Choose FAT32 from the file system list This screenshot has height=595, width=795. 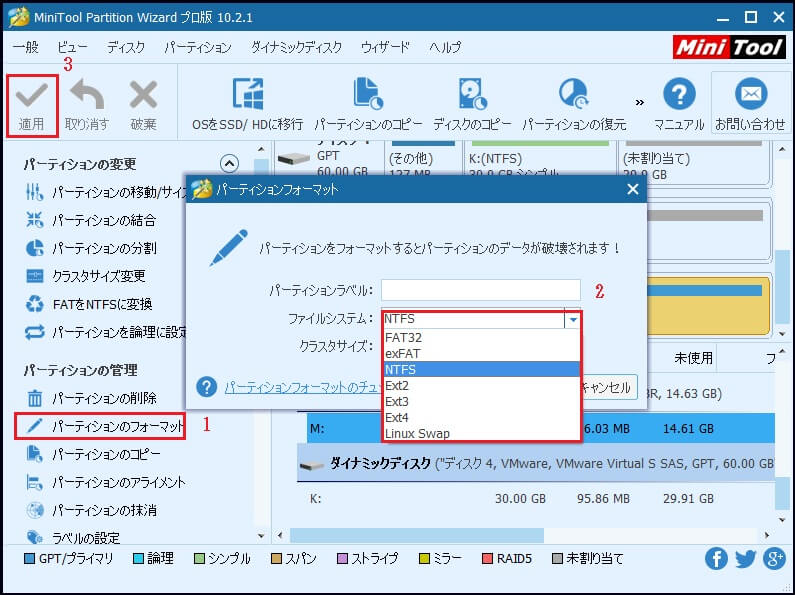tap(404, 338)
